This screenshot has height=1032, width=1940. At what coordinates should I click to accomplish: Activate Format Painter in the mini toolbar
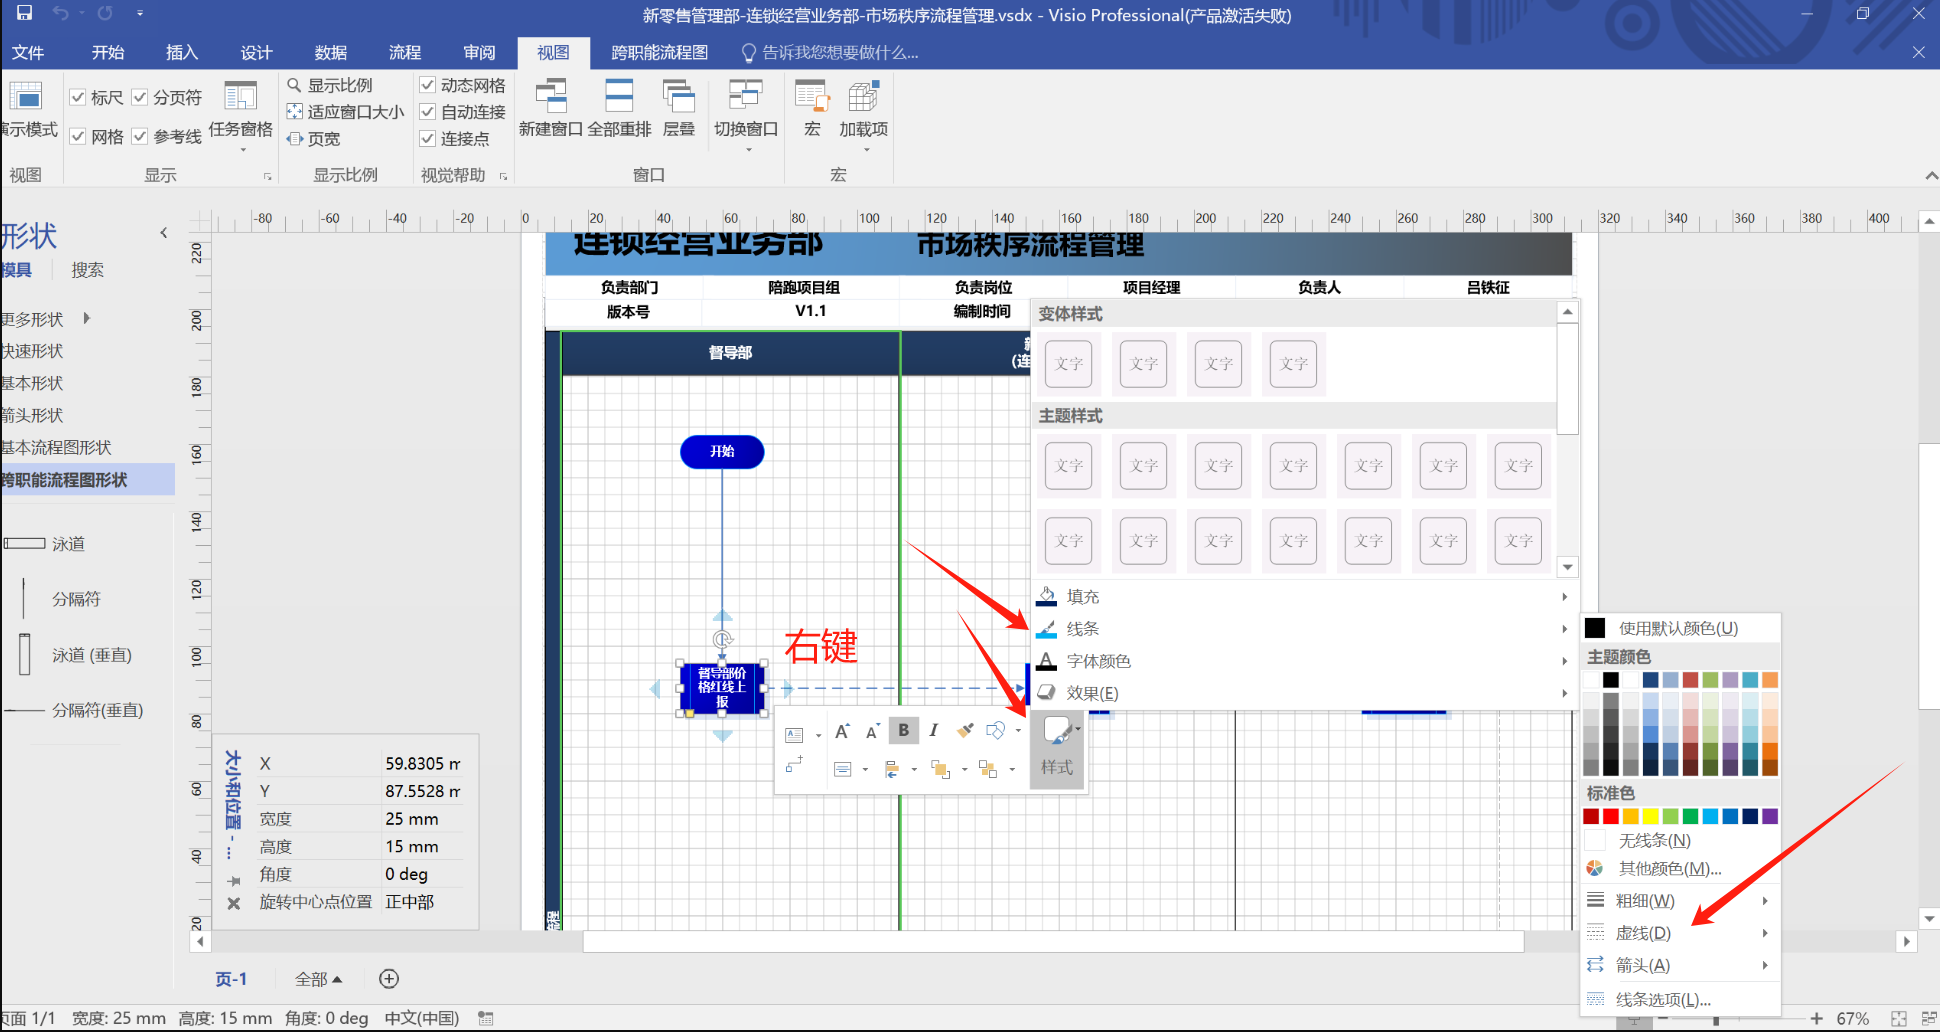pos(965,730)
